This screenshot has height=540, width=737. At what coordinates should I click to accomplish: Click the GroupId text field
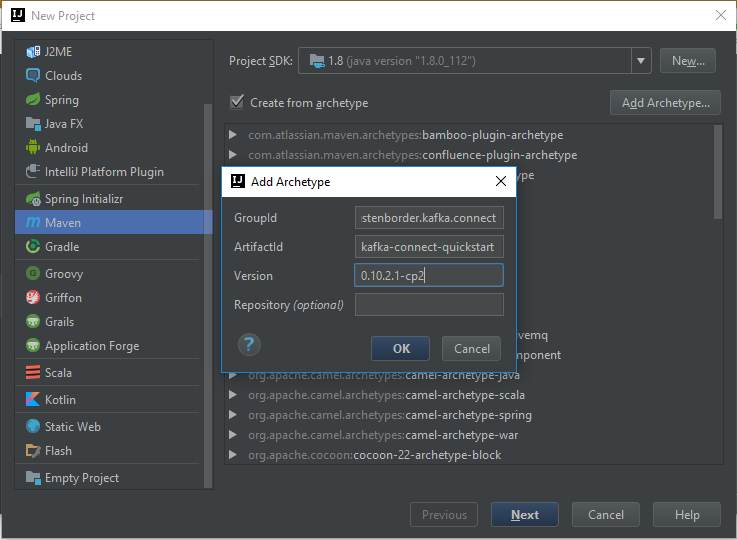[429, 218]
